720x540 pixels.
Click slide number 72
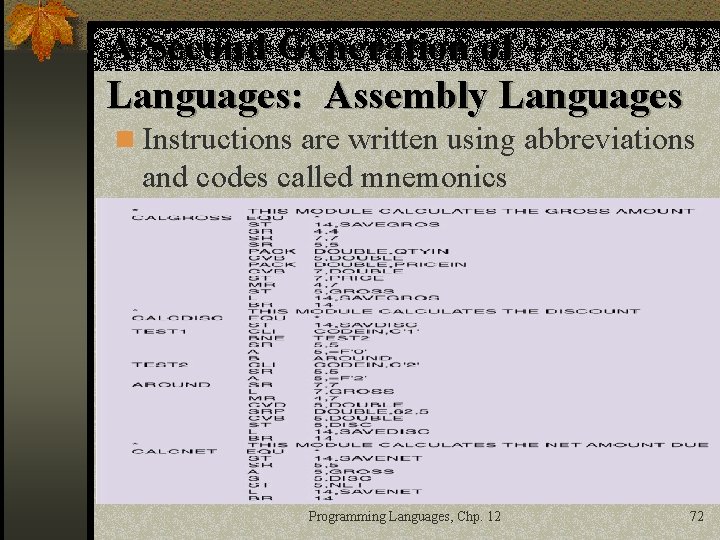[x=697, y=516]
